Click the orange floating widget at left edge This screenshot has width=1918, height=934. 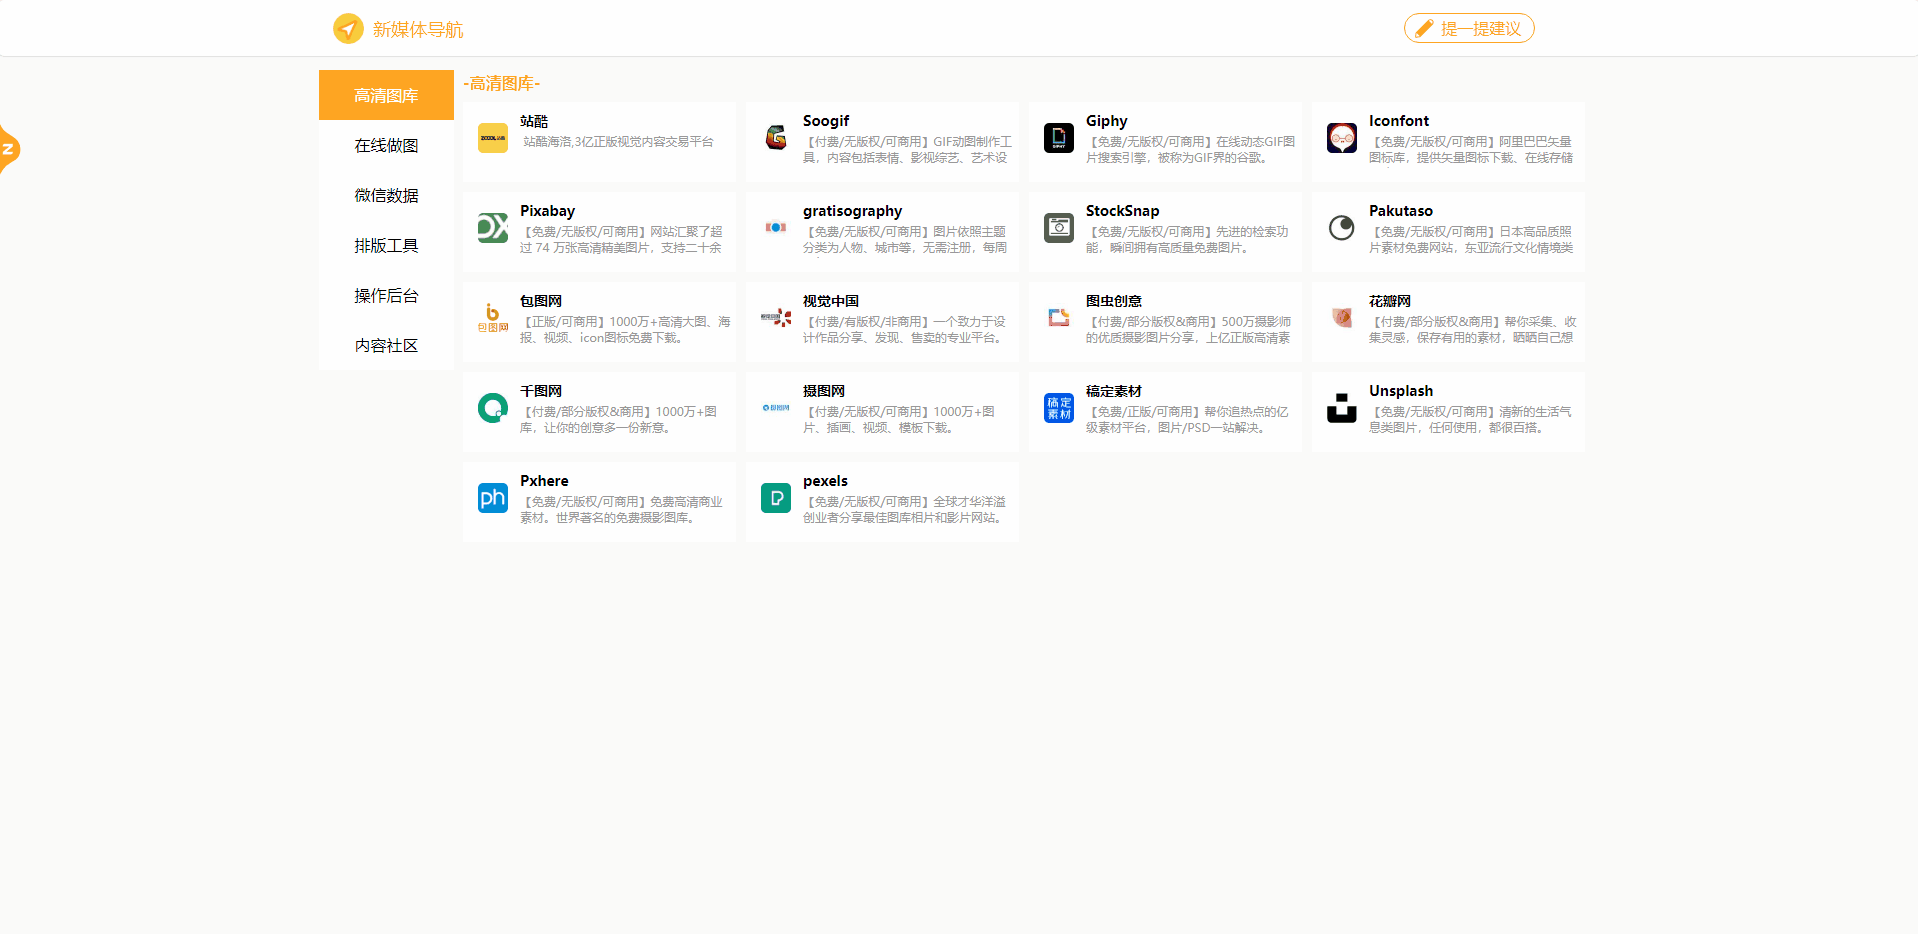pos(9,149)
